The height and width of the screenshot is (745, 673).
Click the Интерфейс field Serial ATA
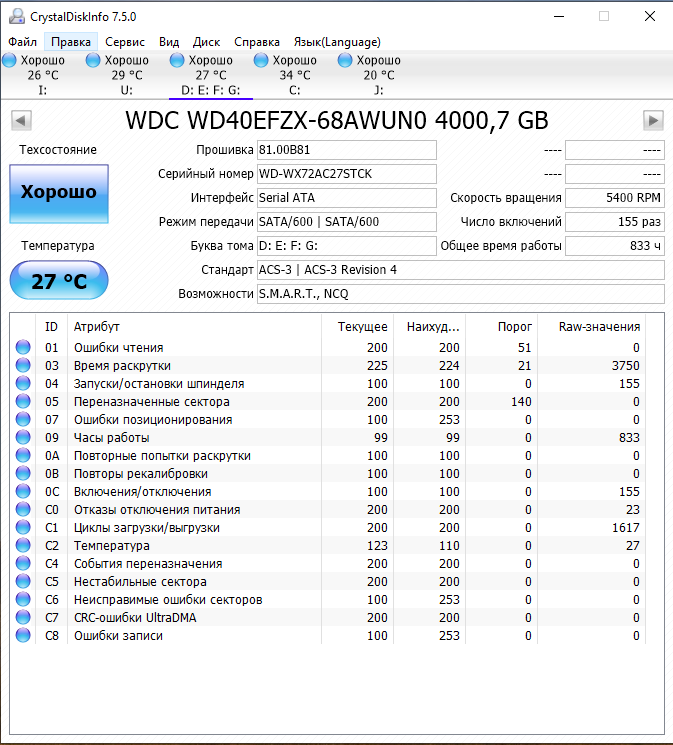[x=346, y=198]
